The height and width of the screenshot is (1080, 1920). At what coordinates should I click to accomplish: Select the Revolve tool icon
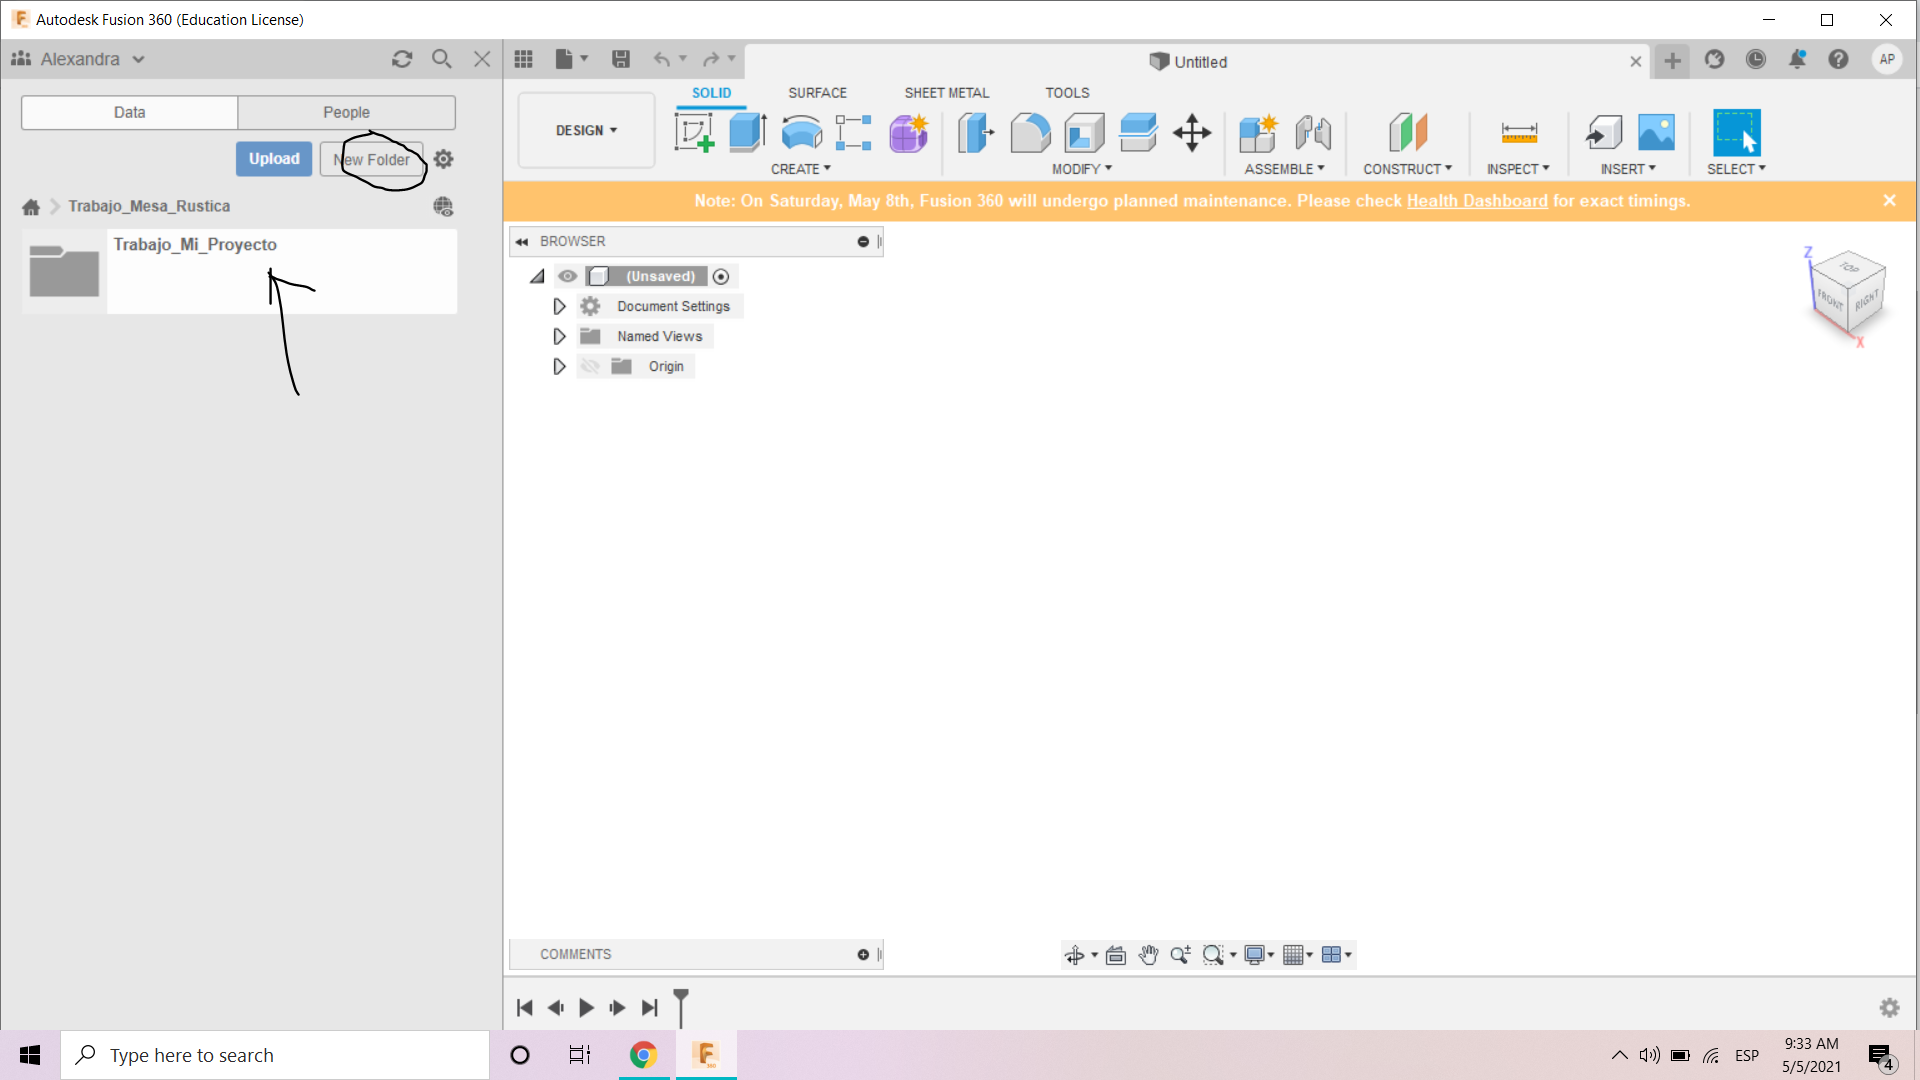tap(801, 133)
